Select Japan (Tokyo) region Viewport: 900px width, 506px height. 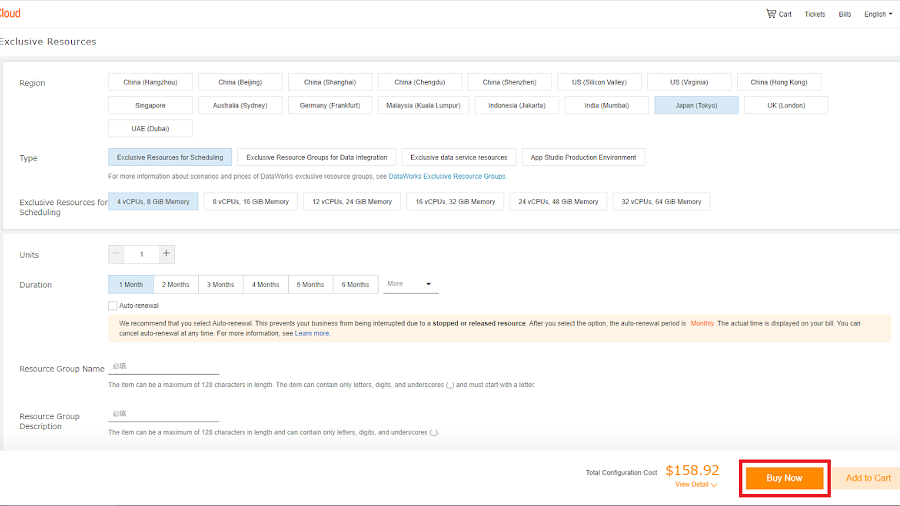[696, 105]
